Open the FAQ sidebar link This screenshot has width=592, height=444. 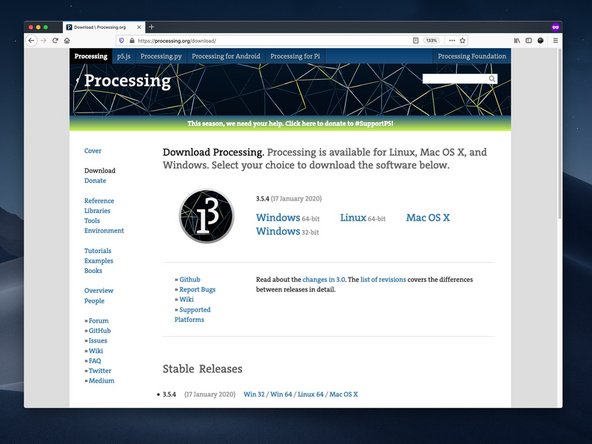pyautogui.click(x=94, y=361)
